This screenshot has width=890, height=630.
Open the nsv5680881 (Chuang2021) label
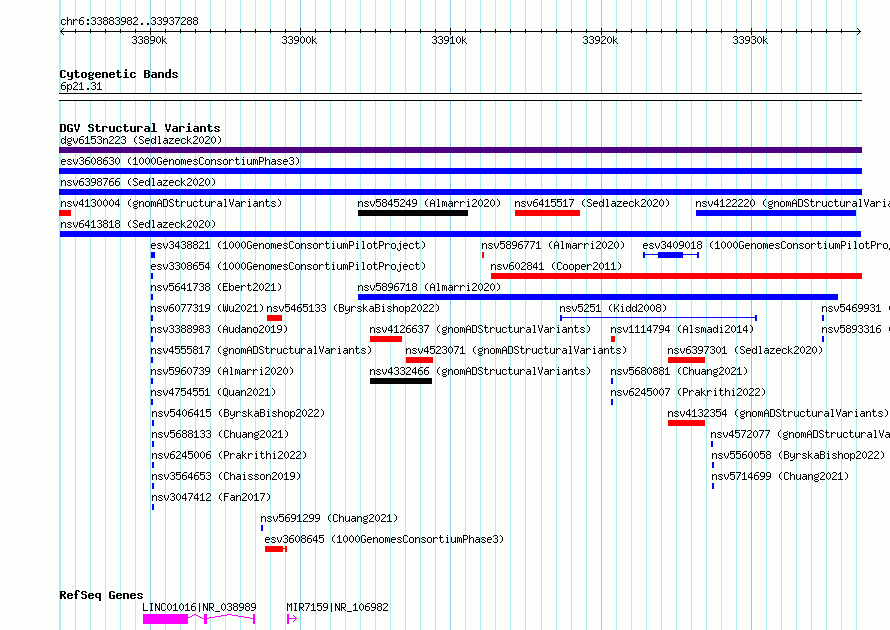(679, 371)
